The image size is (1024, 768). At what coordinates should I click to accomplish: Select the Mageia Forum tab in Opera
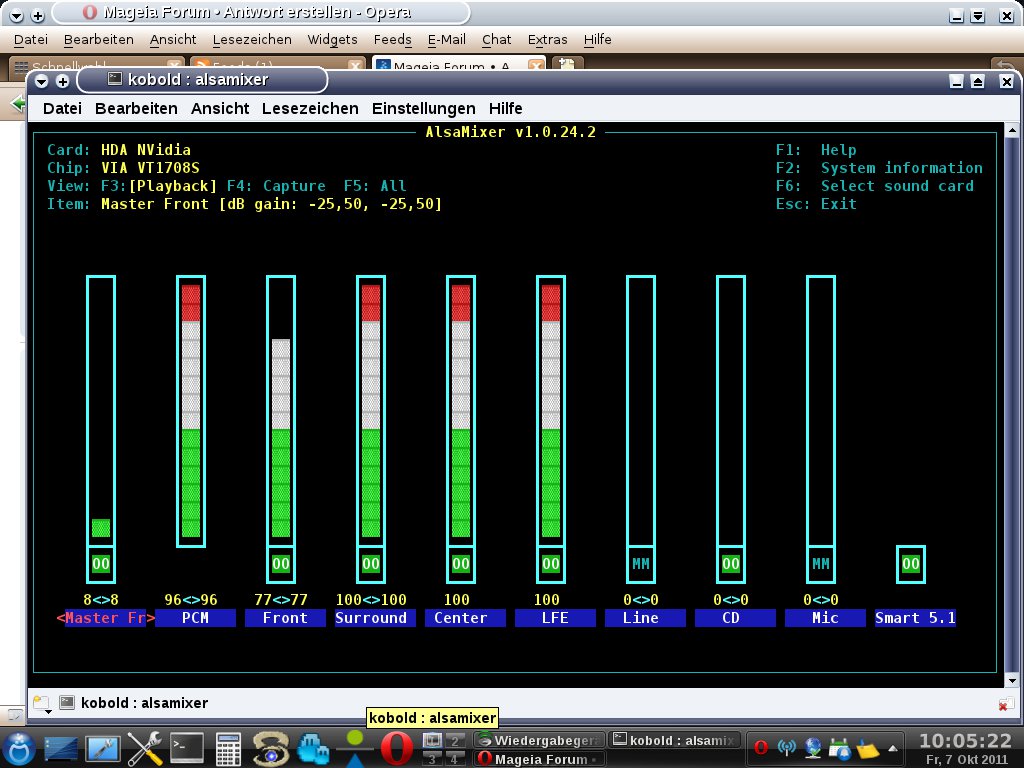(458, 66)
